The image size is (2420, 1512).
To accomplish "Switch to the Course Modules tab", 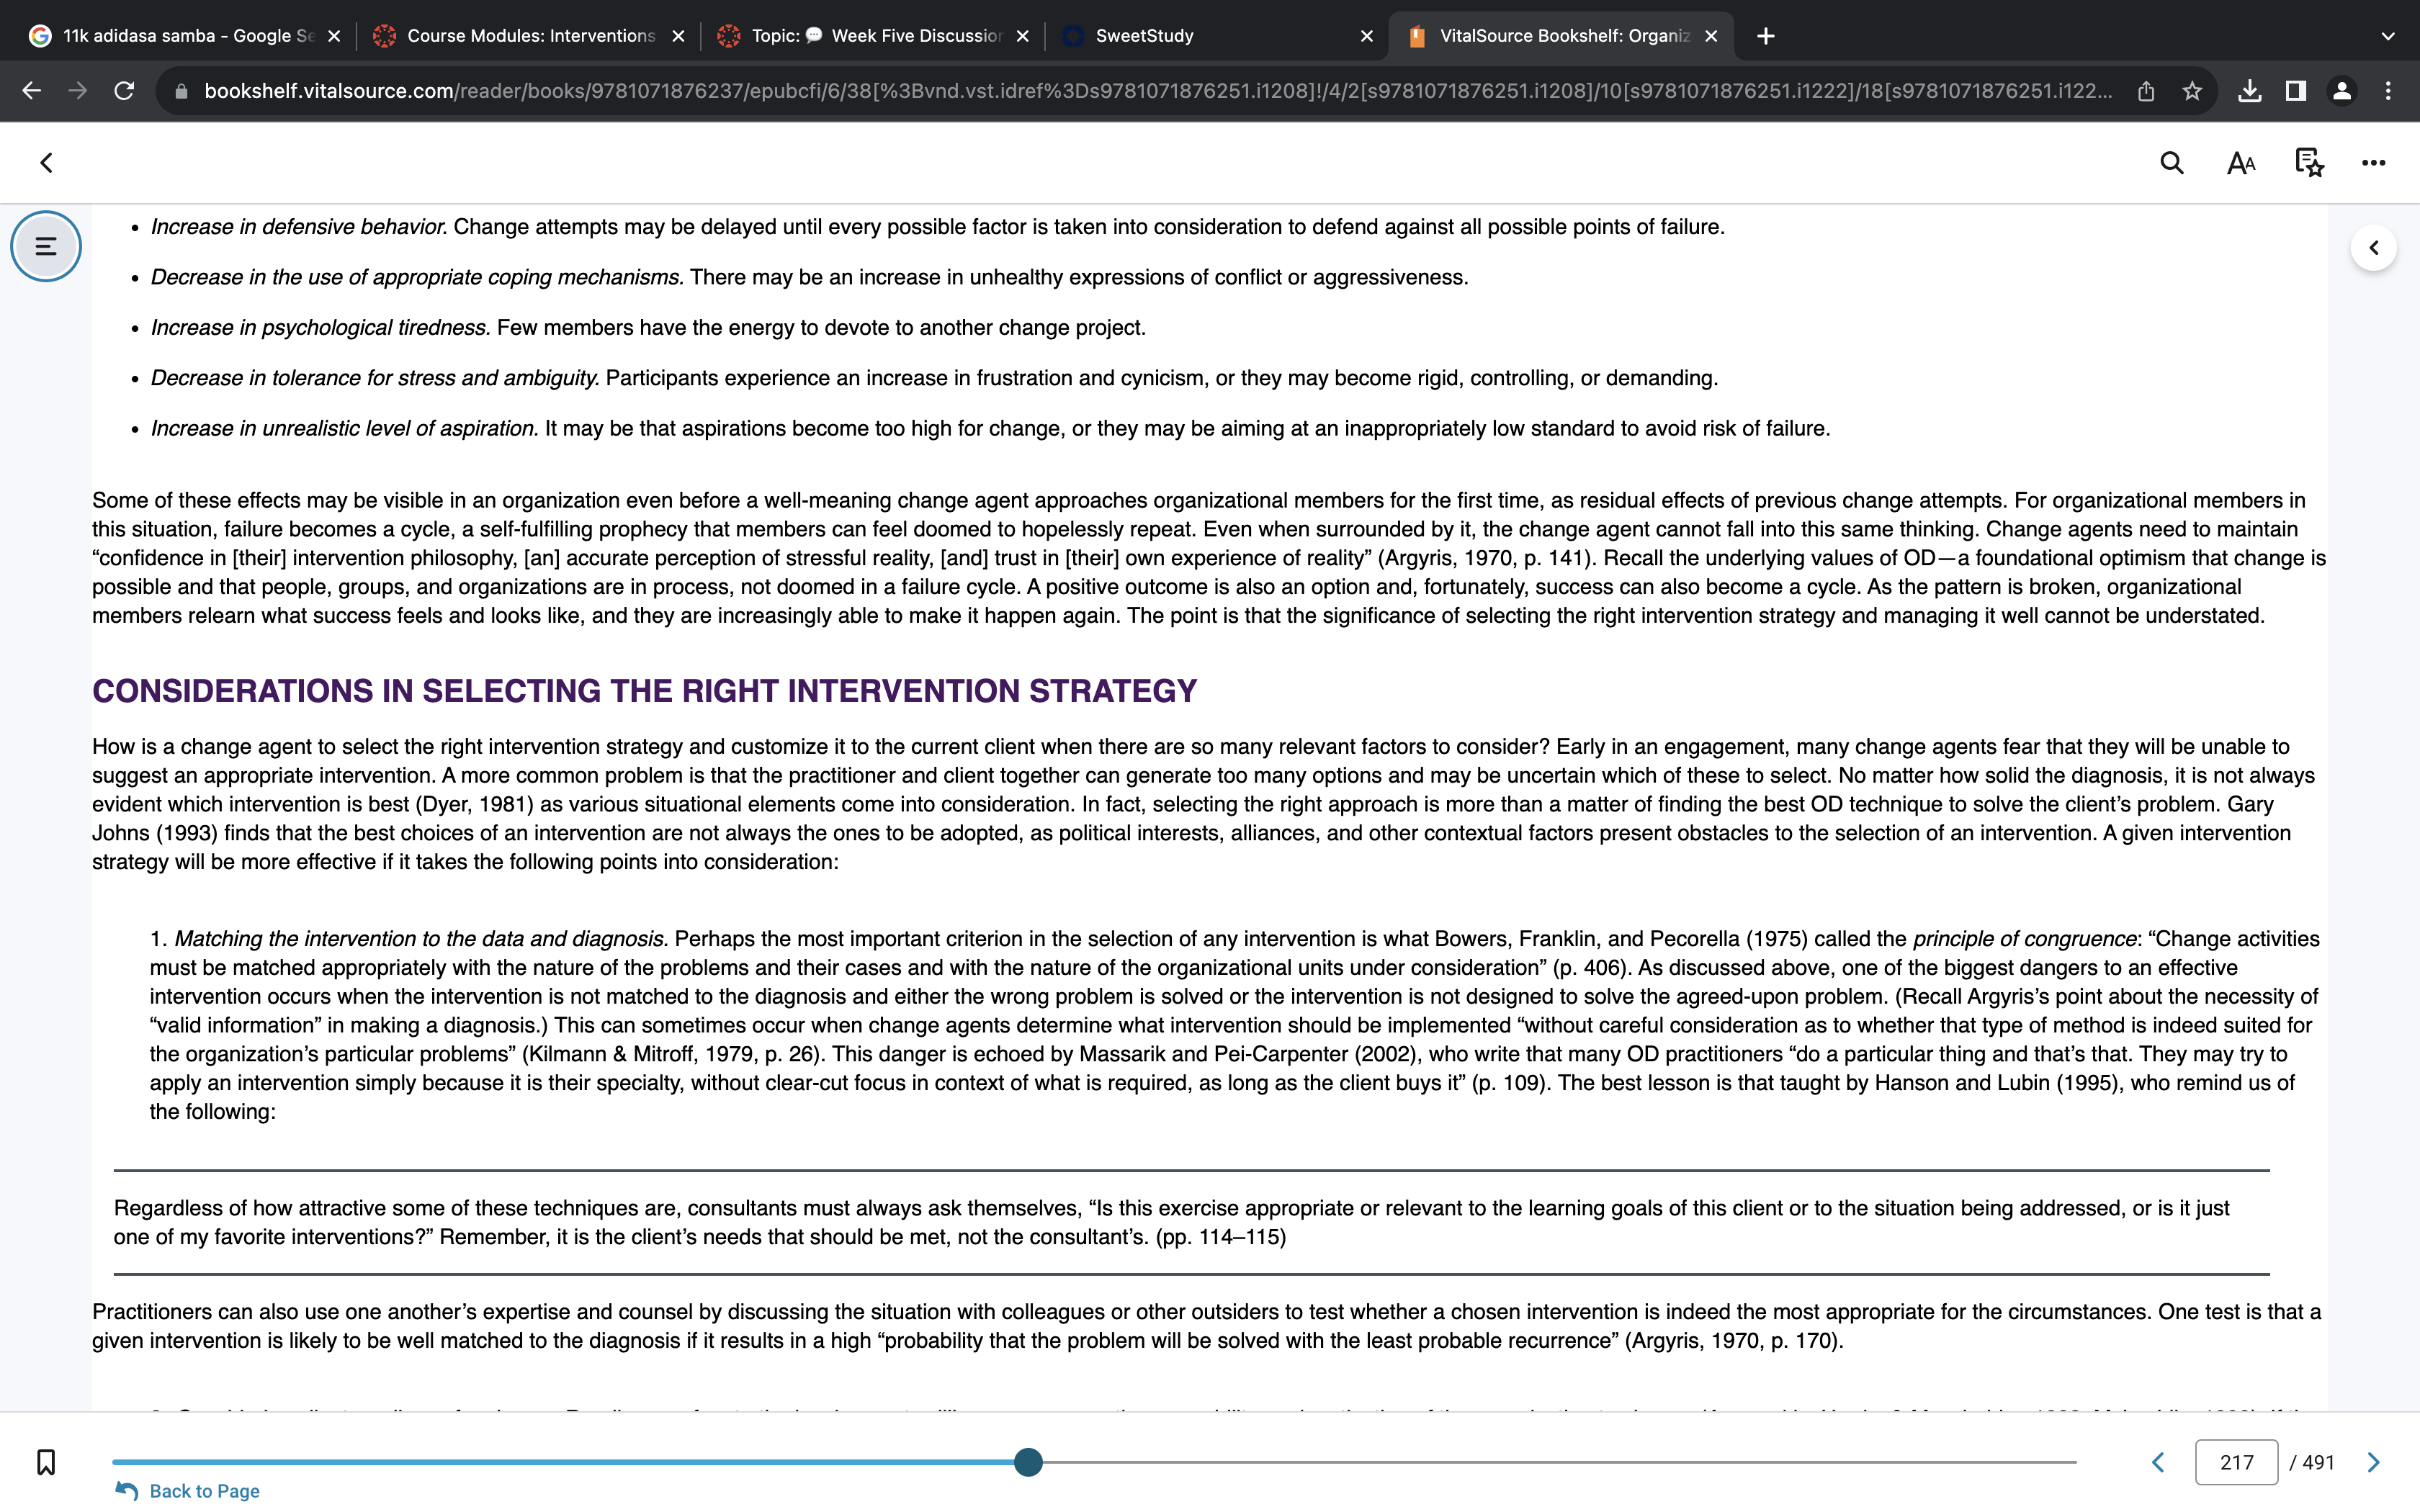I will 528,36.
